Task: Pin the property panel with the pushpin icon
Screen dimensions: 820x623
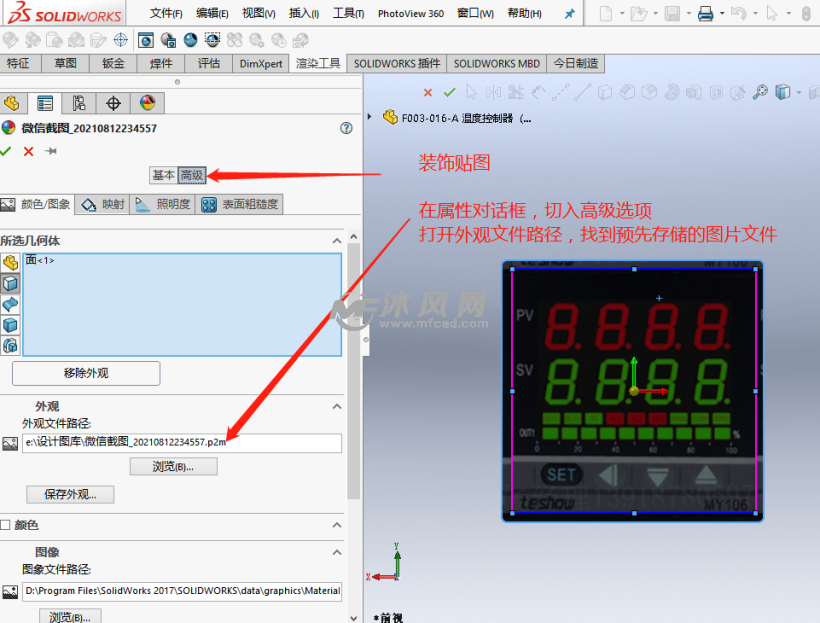Action: pyautogui.click(x=51, y=151)
